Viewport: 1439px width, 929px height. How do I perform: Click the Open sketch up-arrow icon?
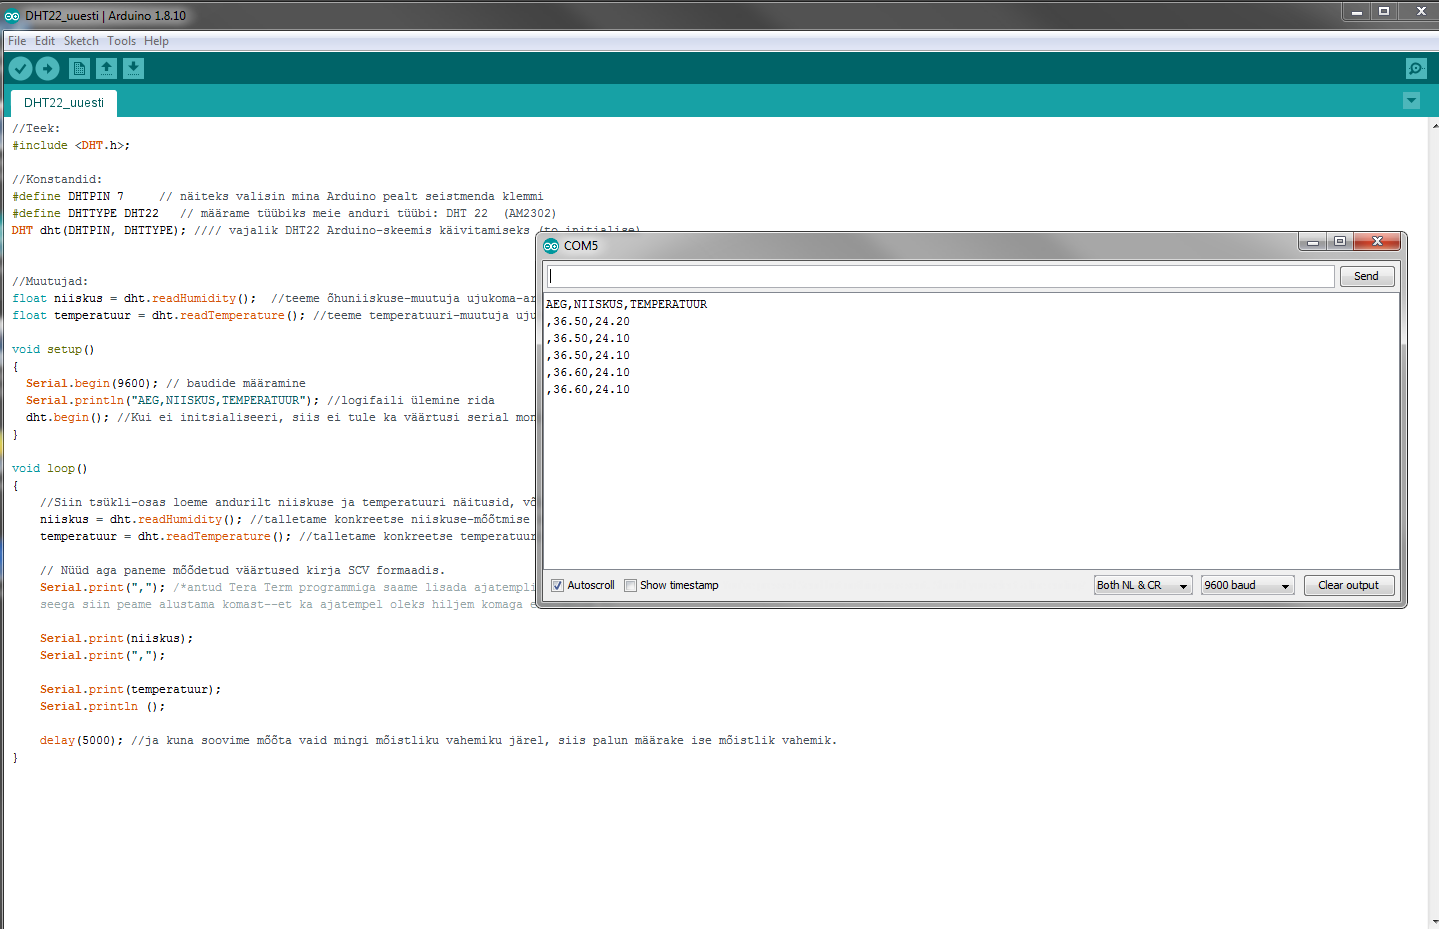106,68
